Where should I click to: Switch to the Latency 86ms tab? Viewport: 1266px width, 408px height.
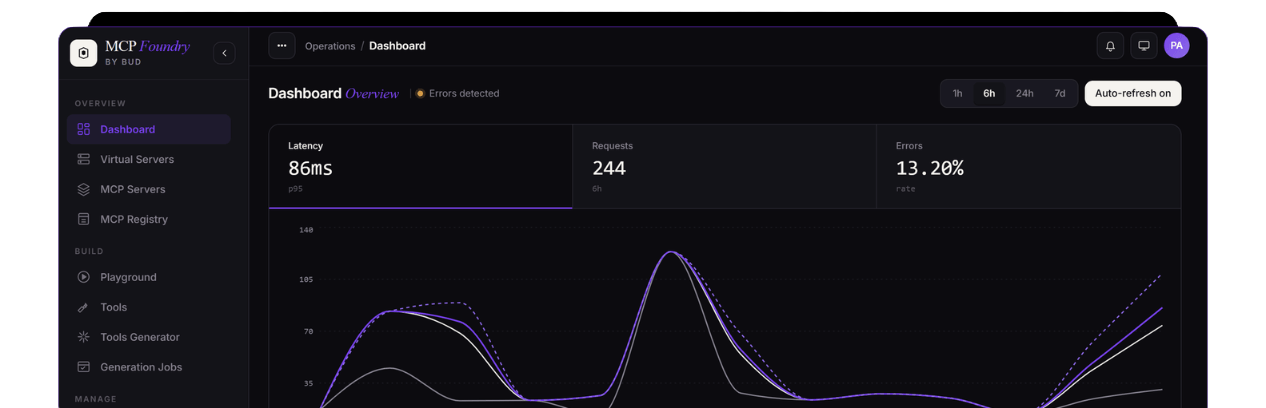421,167
